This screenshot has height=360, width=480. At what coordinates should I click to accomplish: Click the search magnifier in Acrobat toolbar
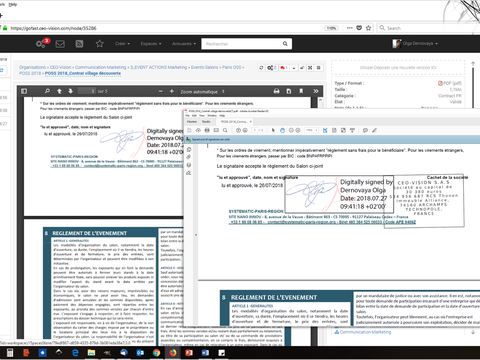pyautogui.click(x=225, y=130)
